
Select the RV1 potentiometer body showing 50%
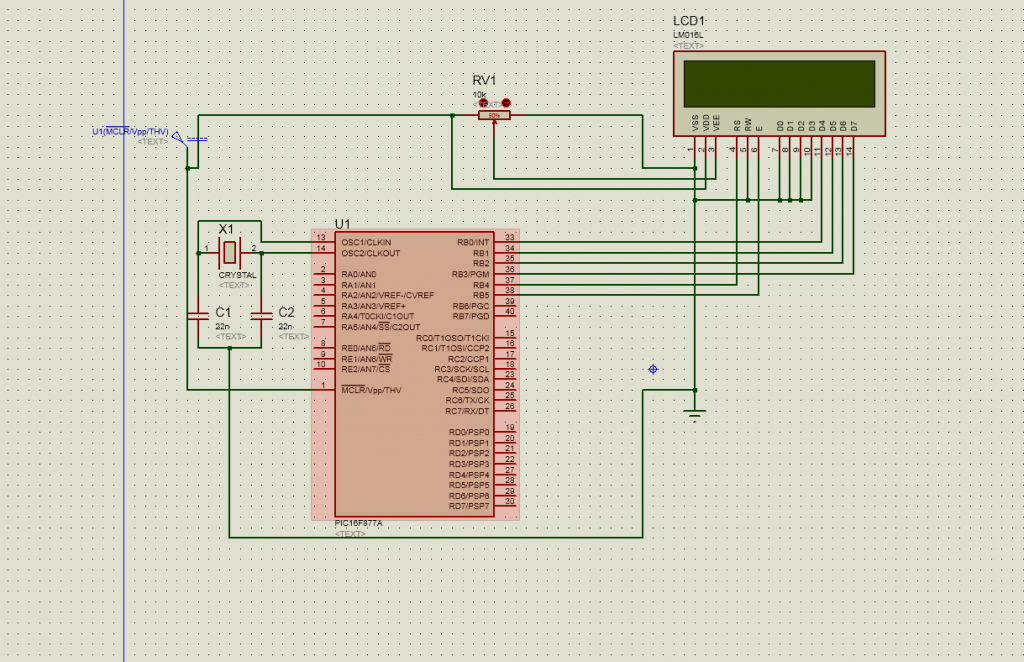click(x=494, y=116)
